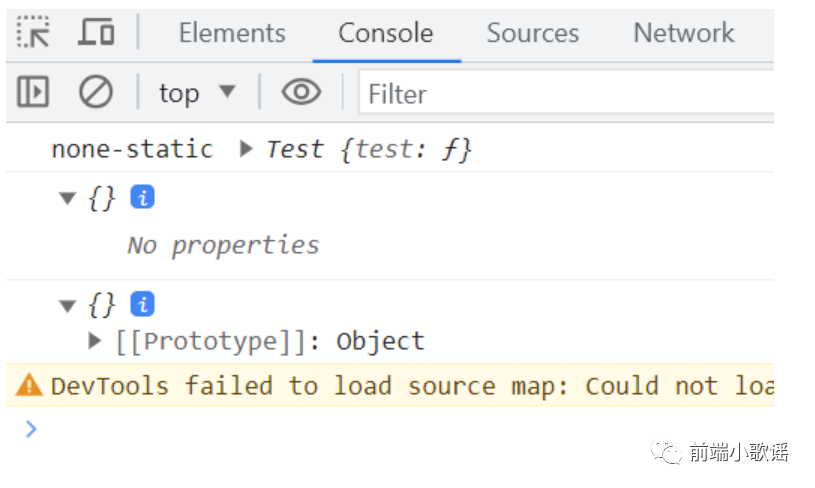Toggle the device toolbar icon
The width and height of the screenshot is (815, 488).
pos(96,32)
